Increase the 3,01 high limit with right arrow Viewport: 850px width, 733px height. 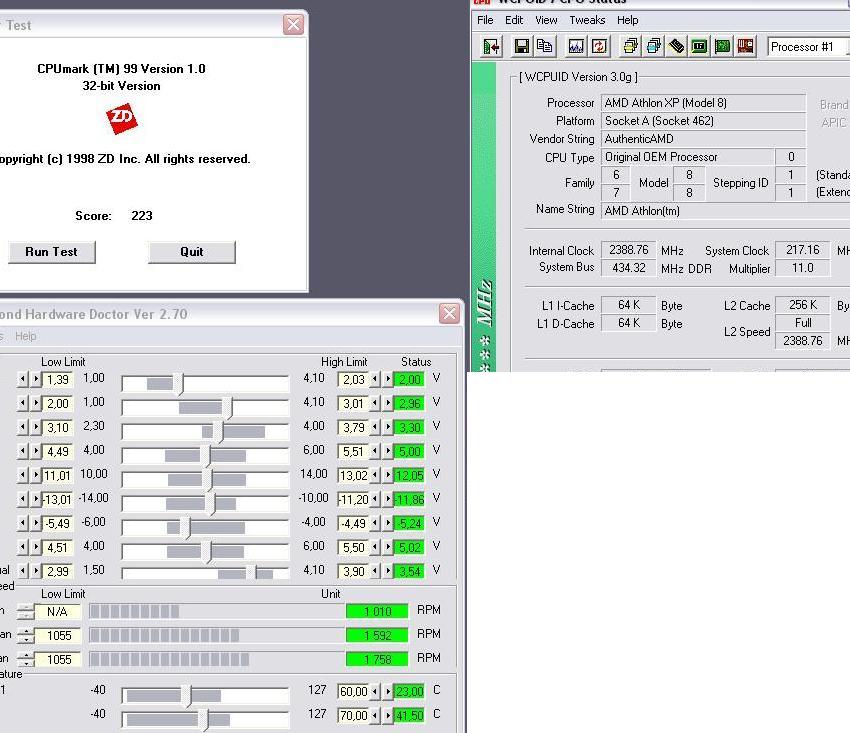coord(388,403)
